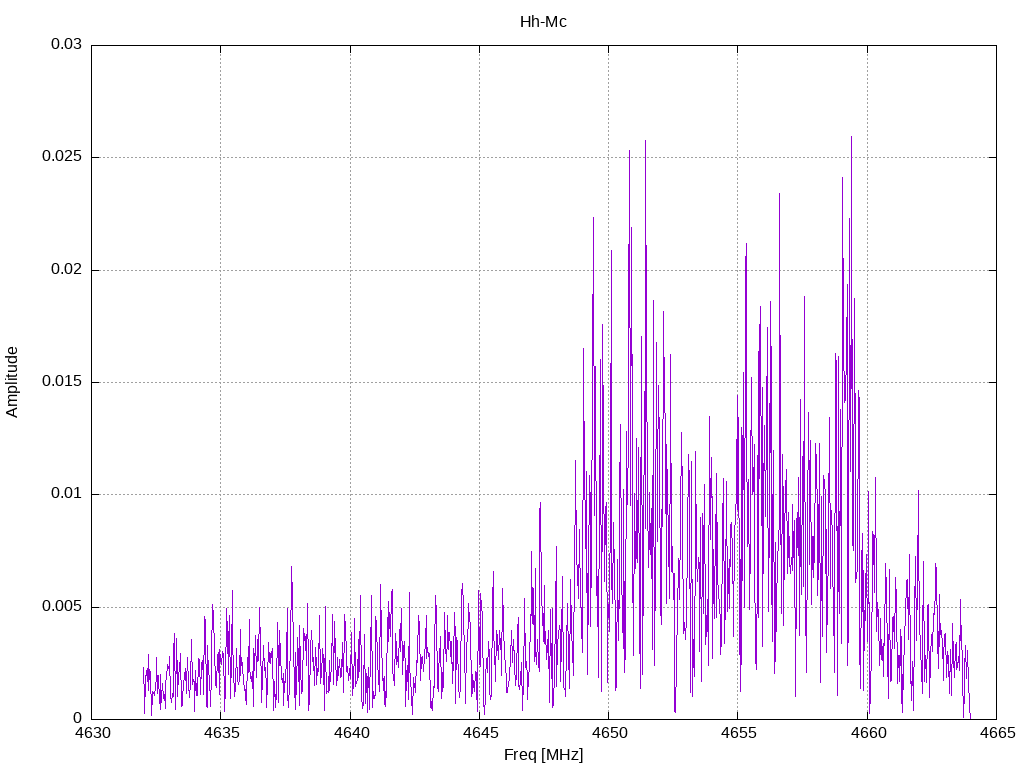
Task: Click the x-axis tick label 4665
Action: (x=997, y=733)
